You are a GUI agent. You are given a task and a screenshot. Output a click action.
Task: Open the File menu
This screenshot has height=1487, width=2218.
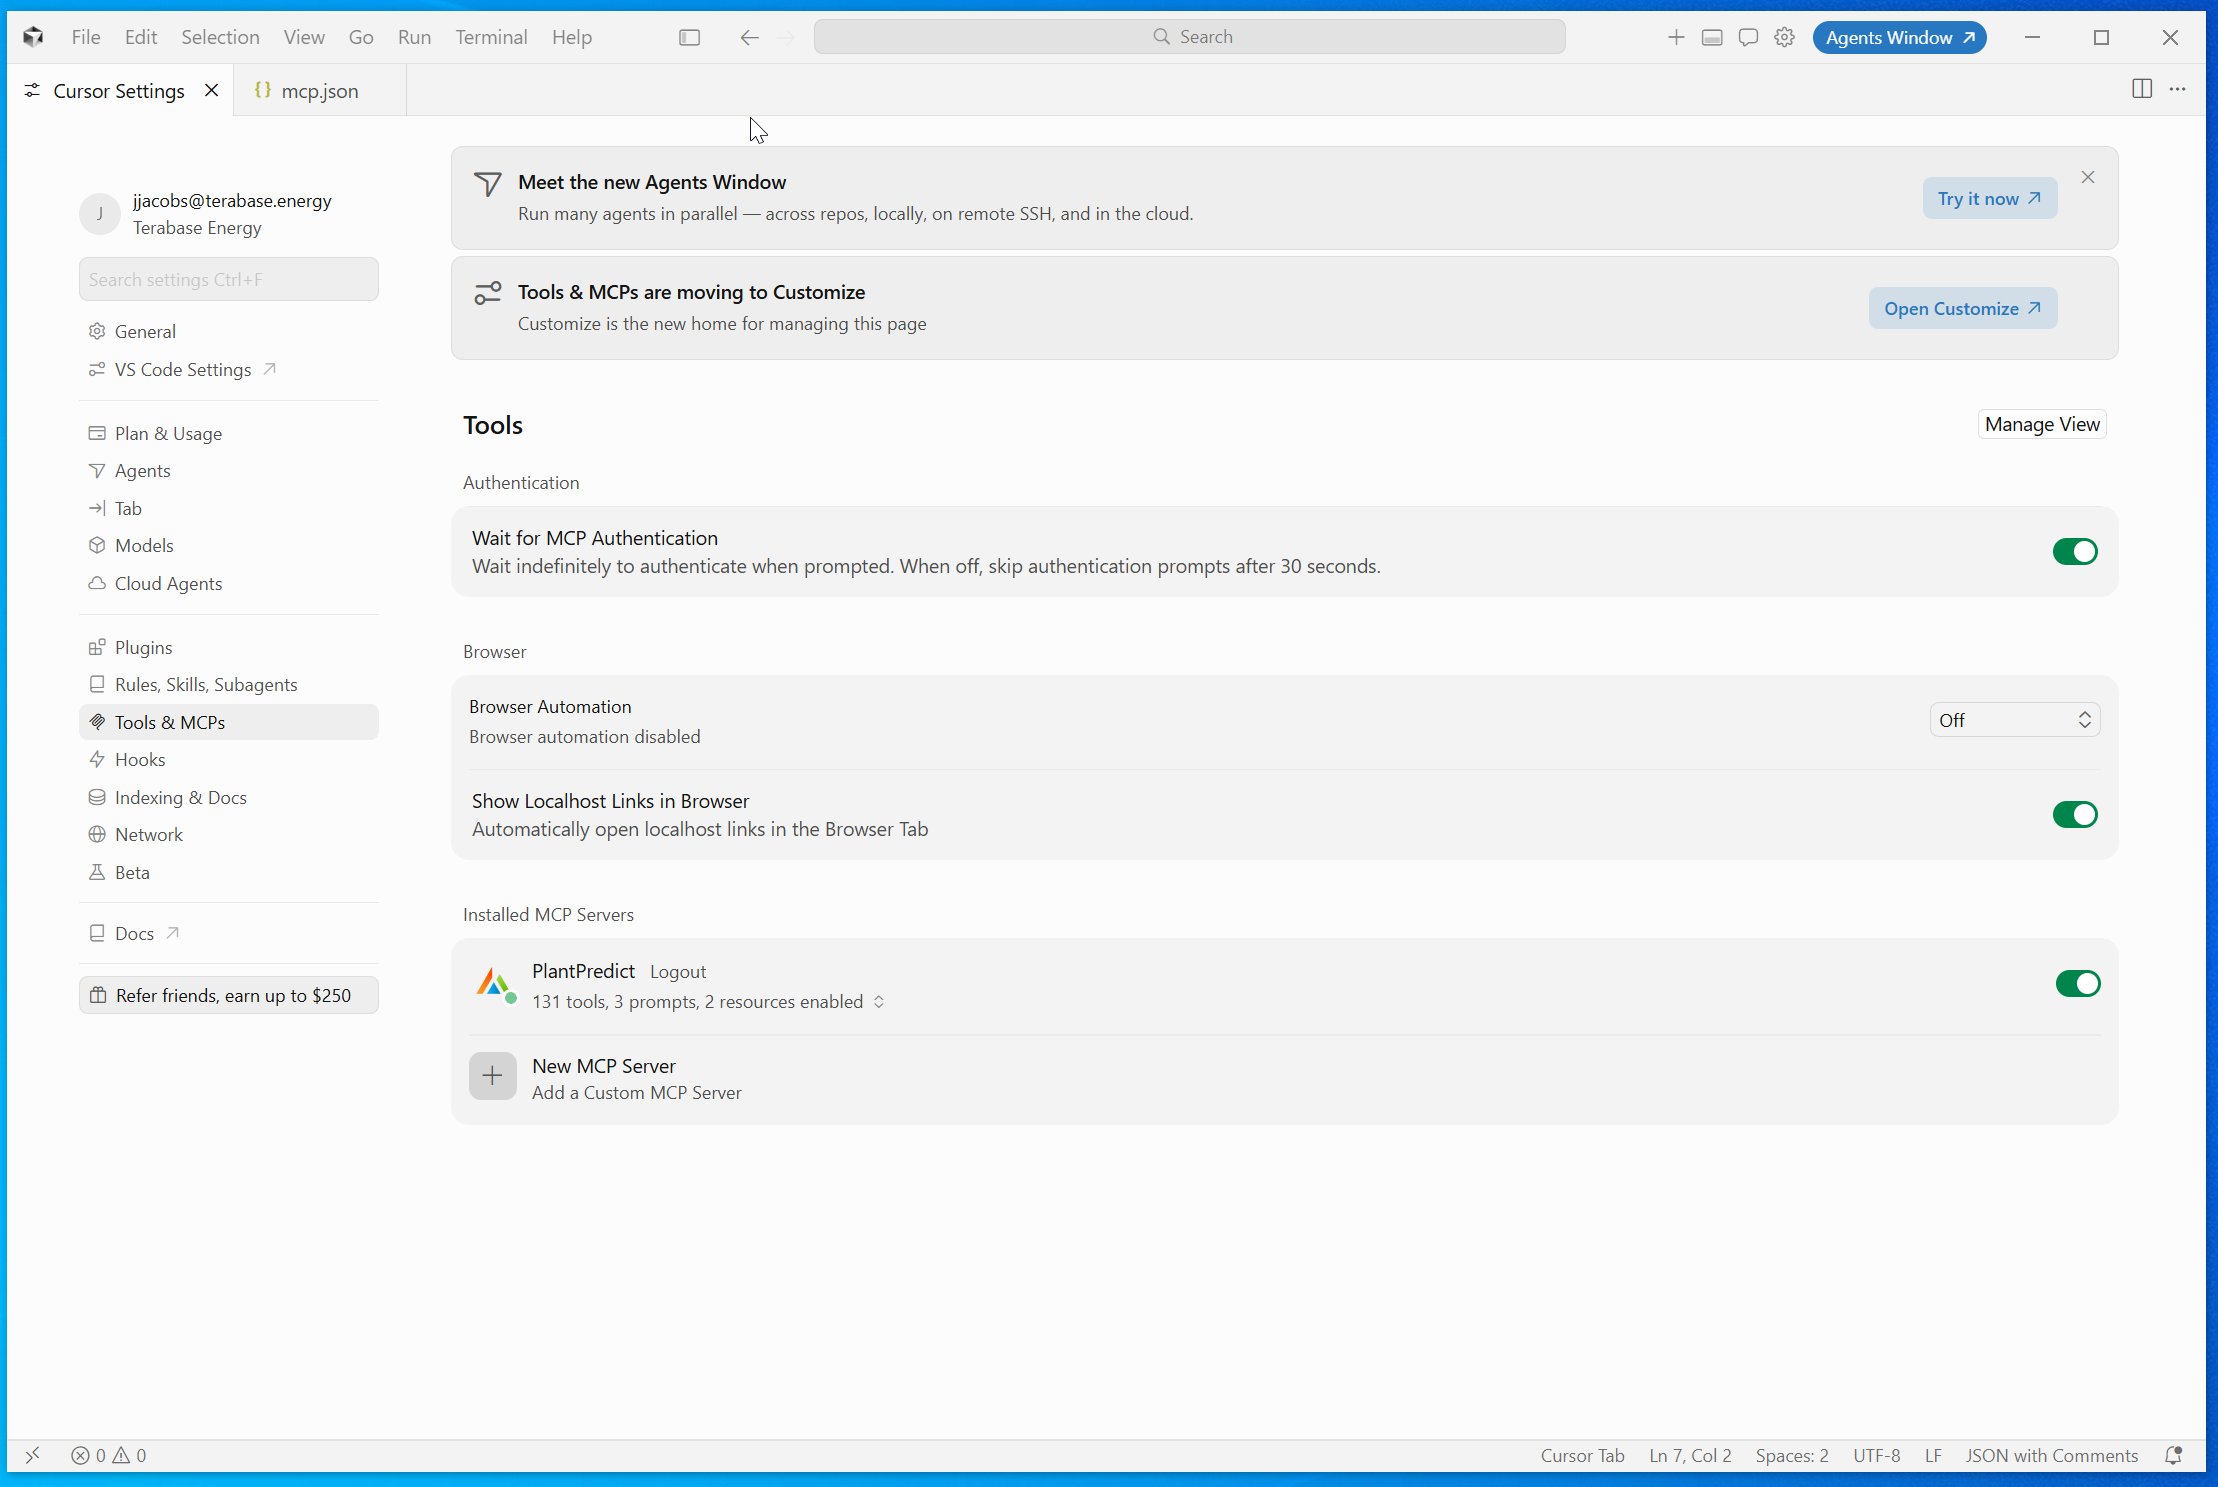click(x=86, y=37)
